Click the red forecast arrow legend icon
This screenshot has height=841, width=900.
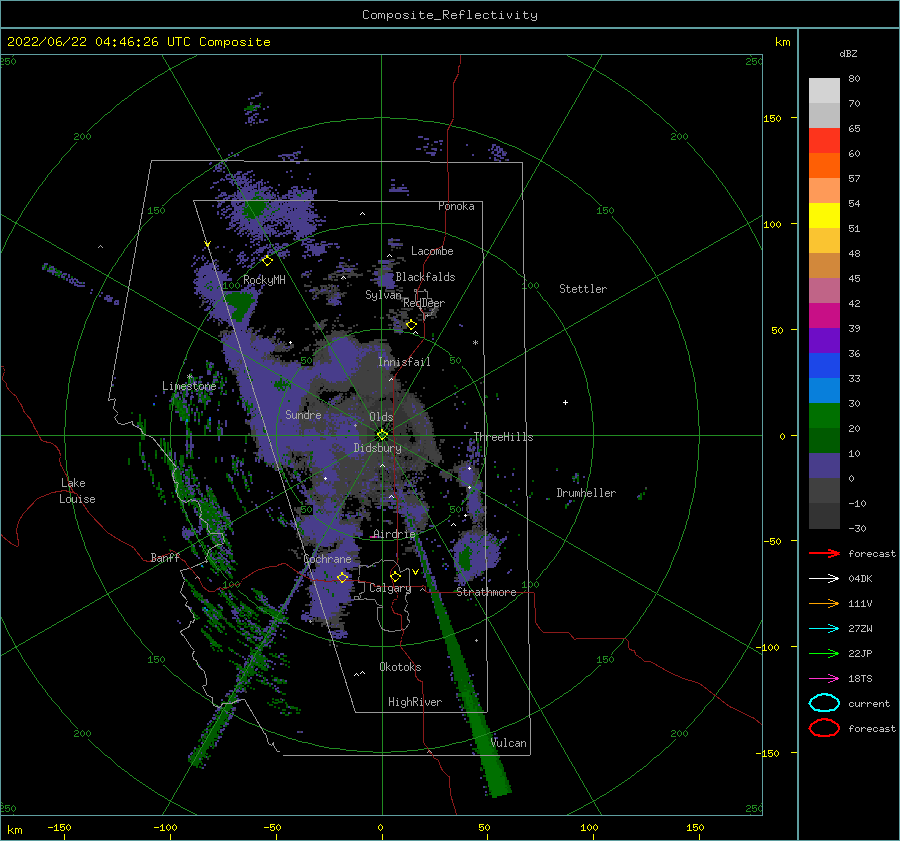coord(824,553)
